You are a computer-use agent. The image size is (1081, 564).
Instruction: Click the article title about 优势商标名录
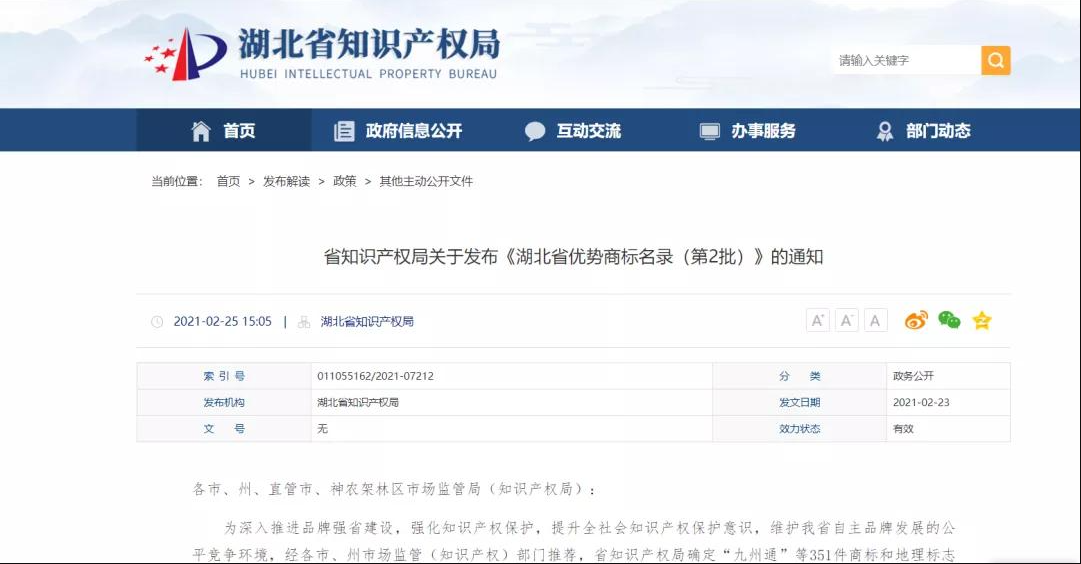click(573, 256)
